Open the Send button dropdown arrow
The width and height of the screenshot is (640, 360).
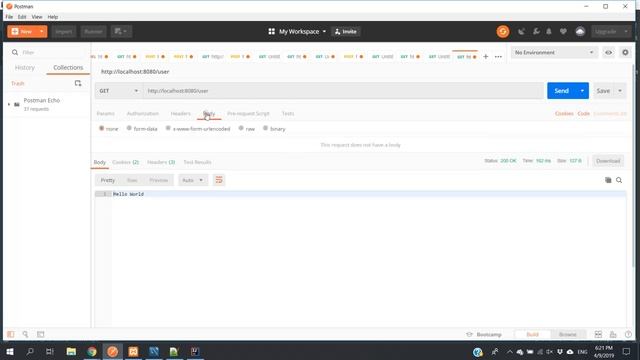click(582, 91)
